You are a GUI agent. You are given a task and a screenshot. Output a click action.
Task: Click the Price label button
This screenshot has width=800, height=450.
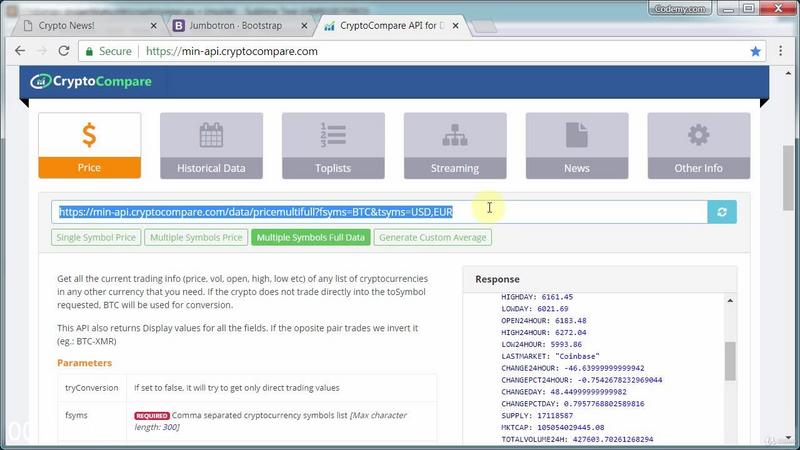tap(89, 168)
